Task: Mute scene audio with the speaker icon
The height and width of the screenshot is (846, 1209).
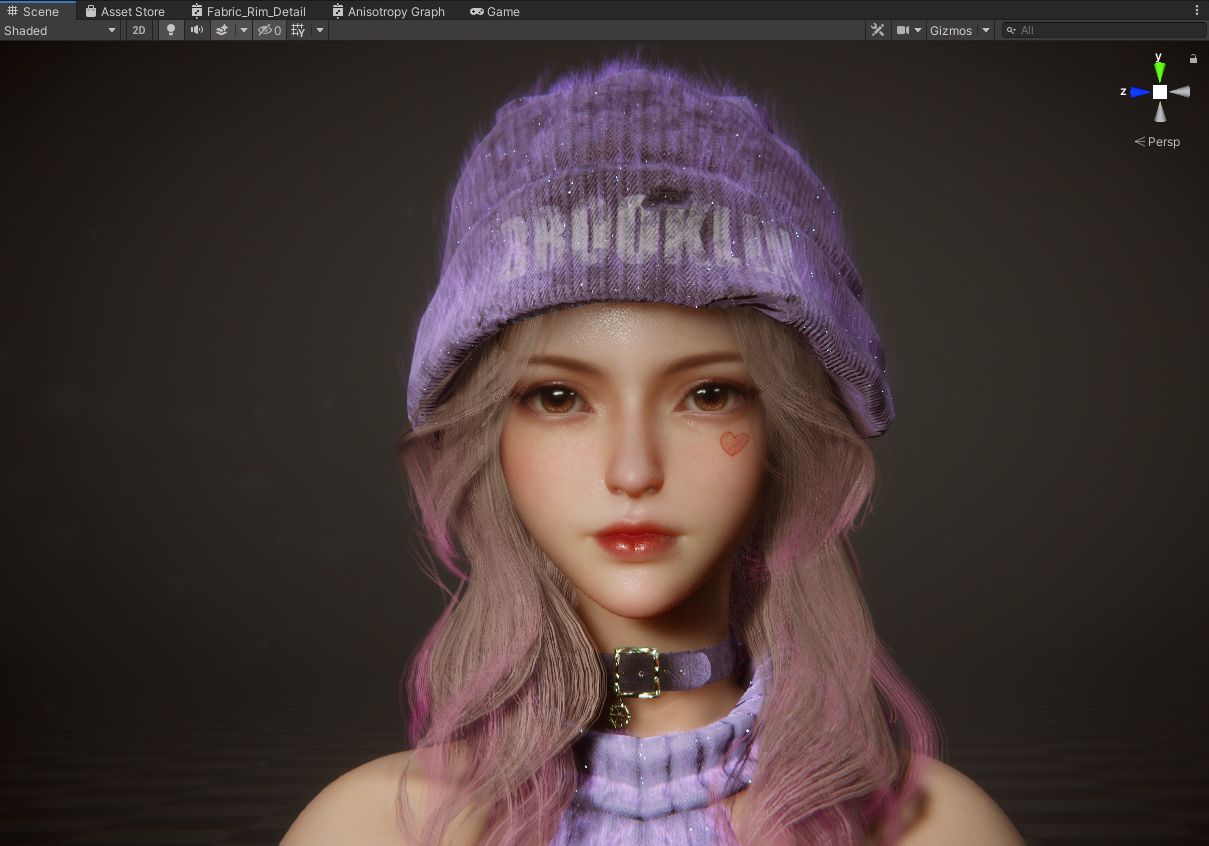Action: pyautogui.click(x=195, y=30)
